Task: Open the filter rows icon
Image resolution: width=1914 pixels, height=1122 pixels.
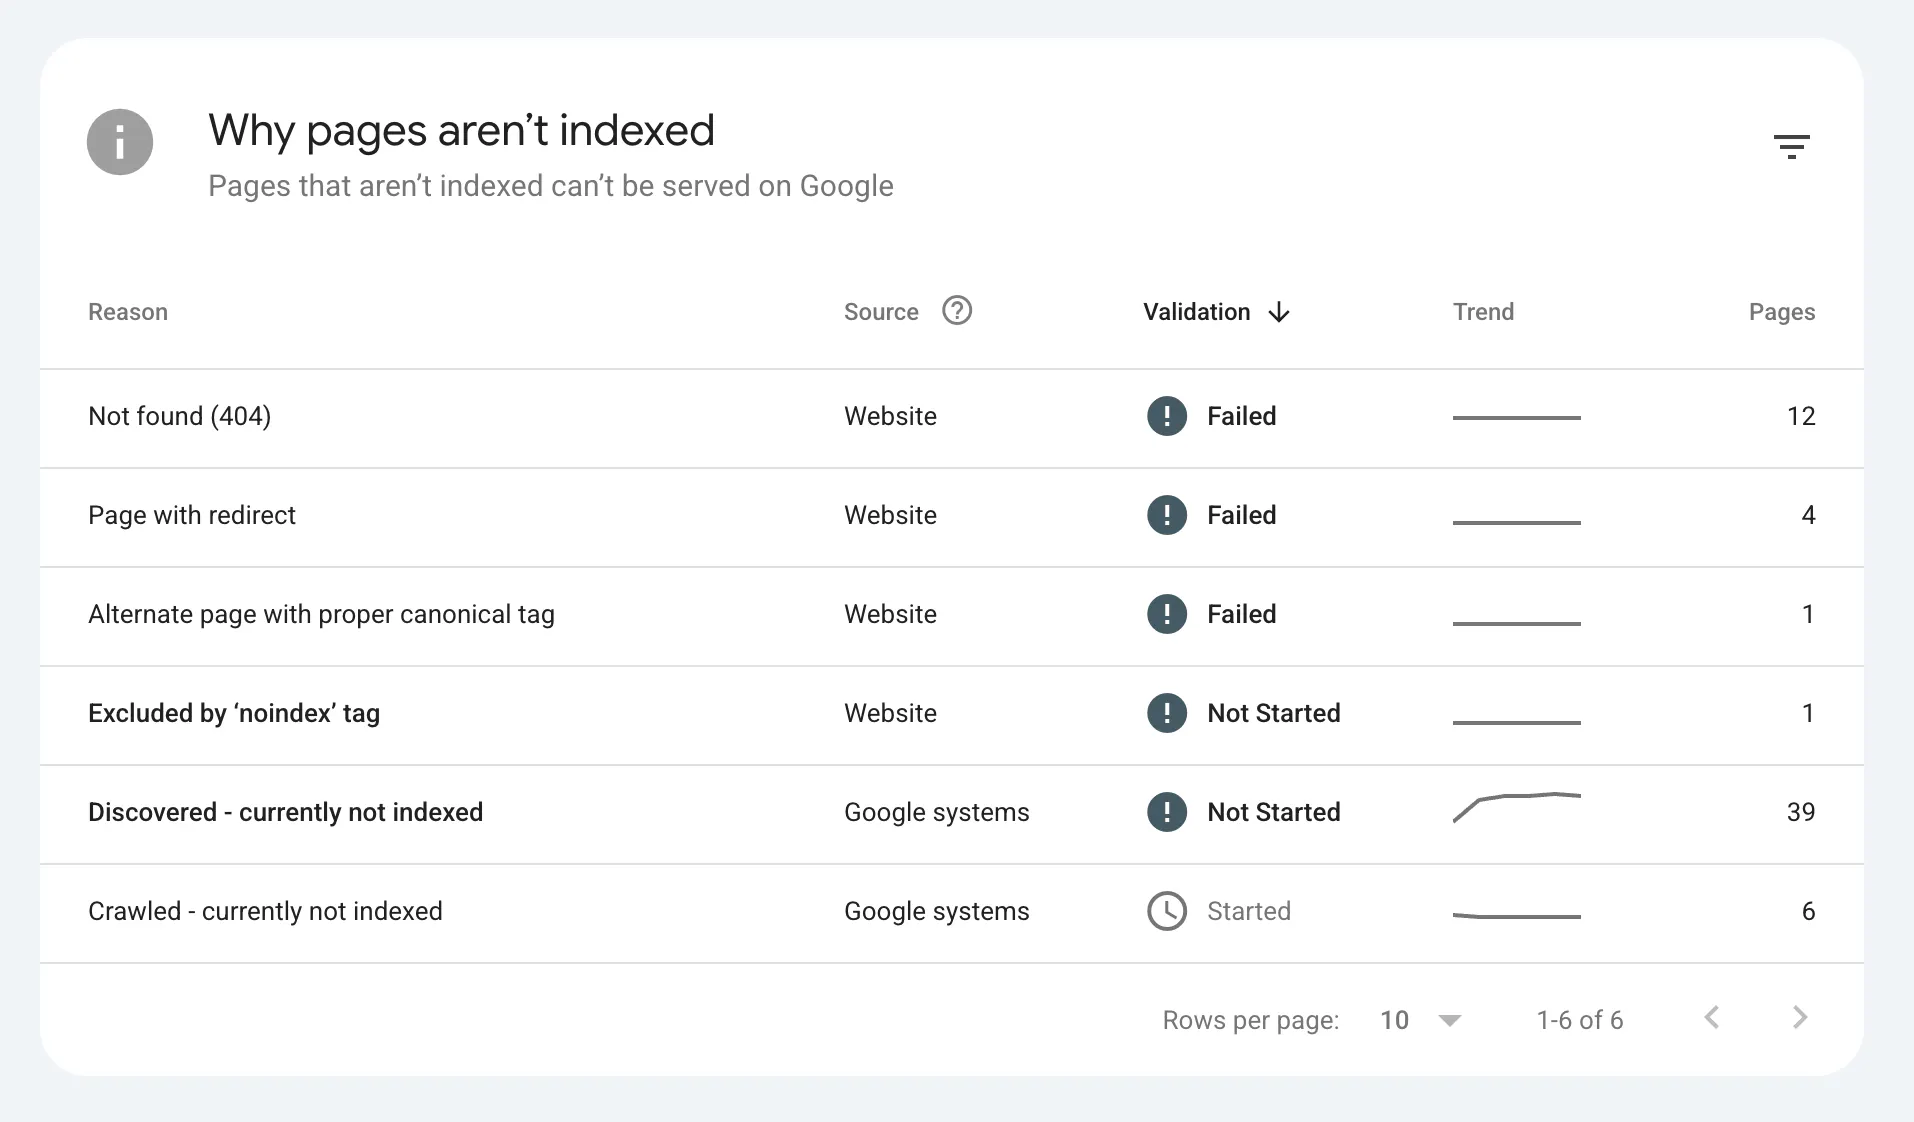Action: click(1791, 147)
